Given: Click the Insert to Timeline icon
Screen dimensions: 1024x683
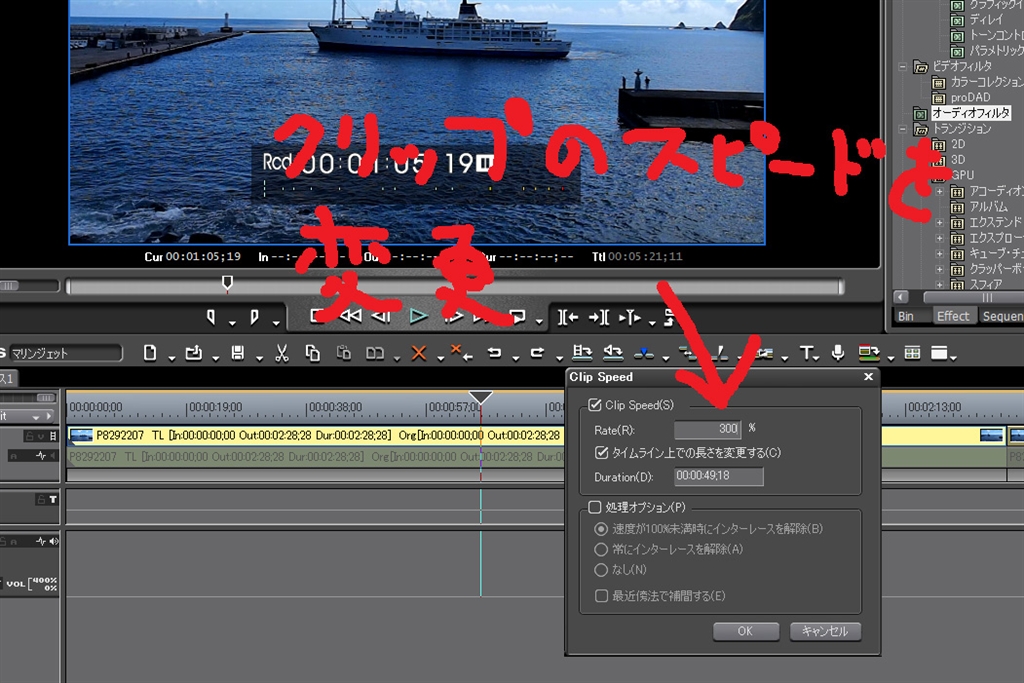Looking at the screenshot, I should coord(582,353).
